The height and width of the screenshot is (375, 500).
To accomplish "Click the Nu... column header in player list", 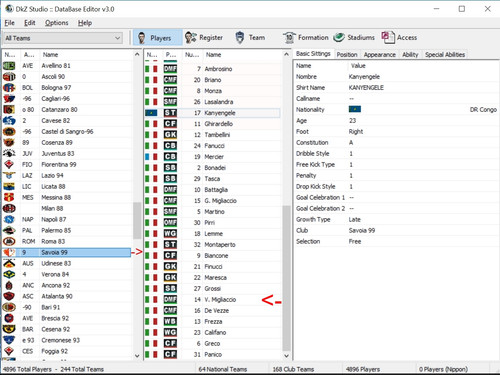I will click(192, 55).
